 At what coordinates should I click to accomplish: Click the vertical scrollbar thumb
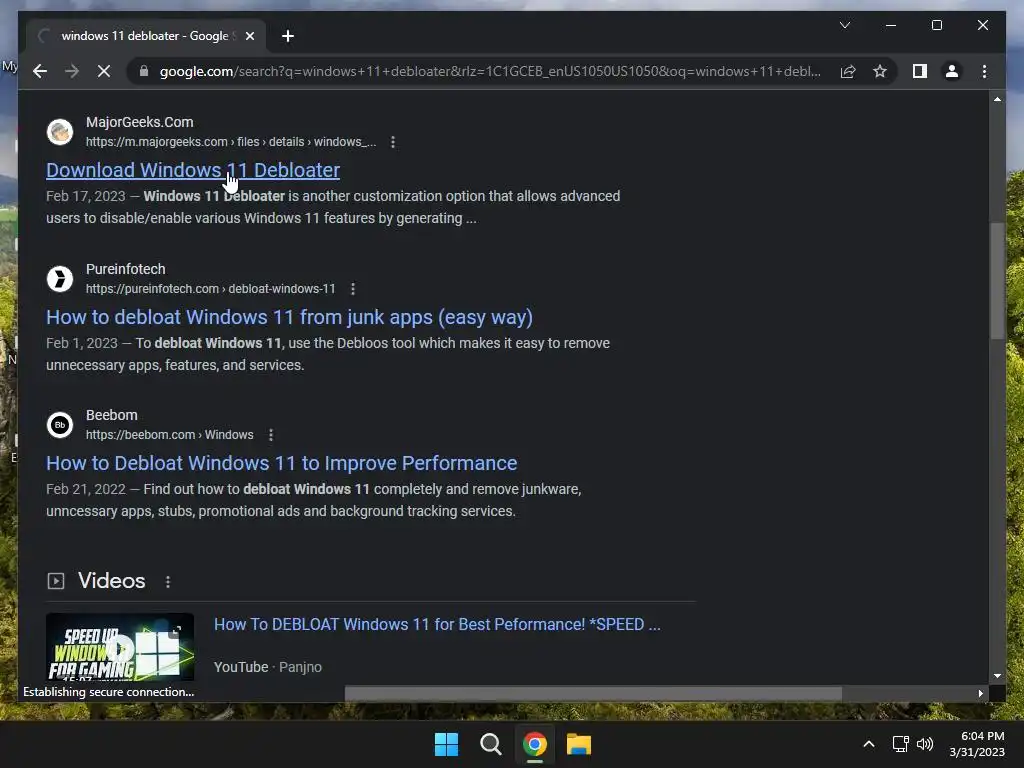pyautogui.click(x=997, y=281)
